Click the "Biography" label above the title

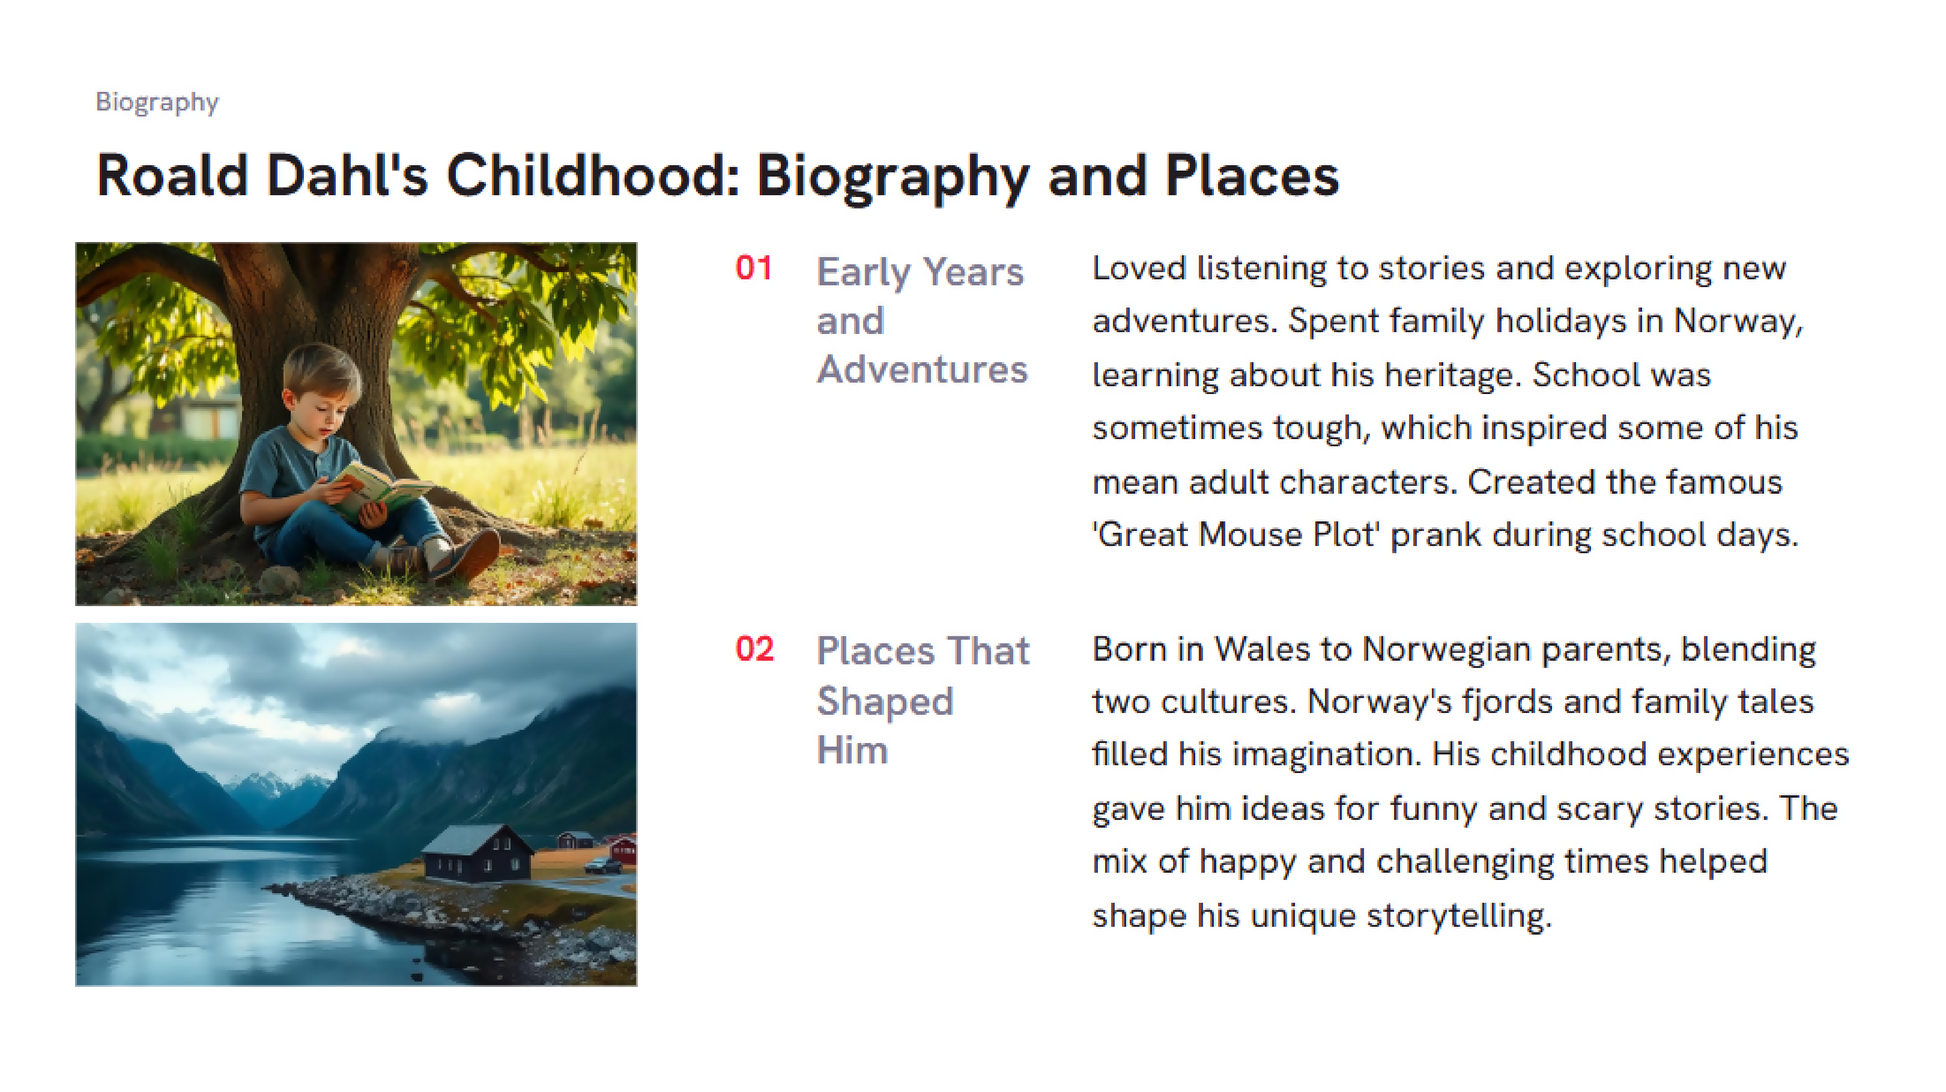pyautogui.click(x=157, y=102)
